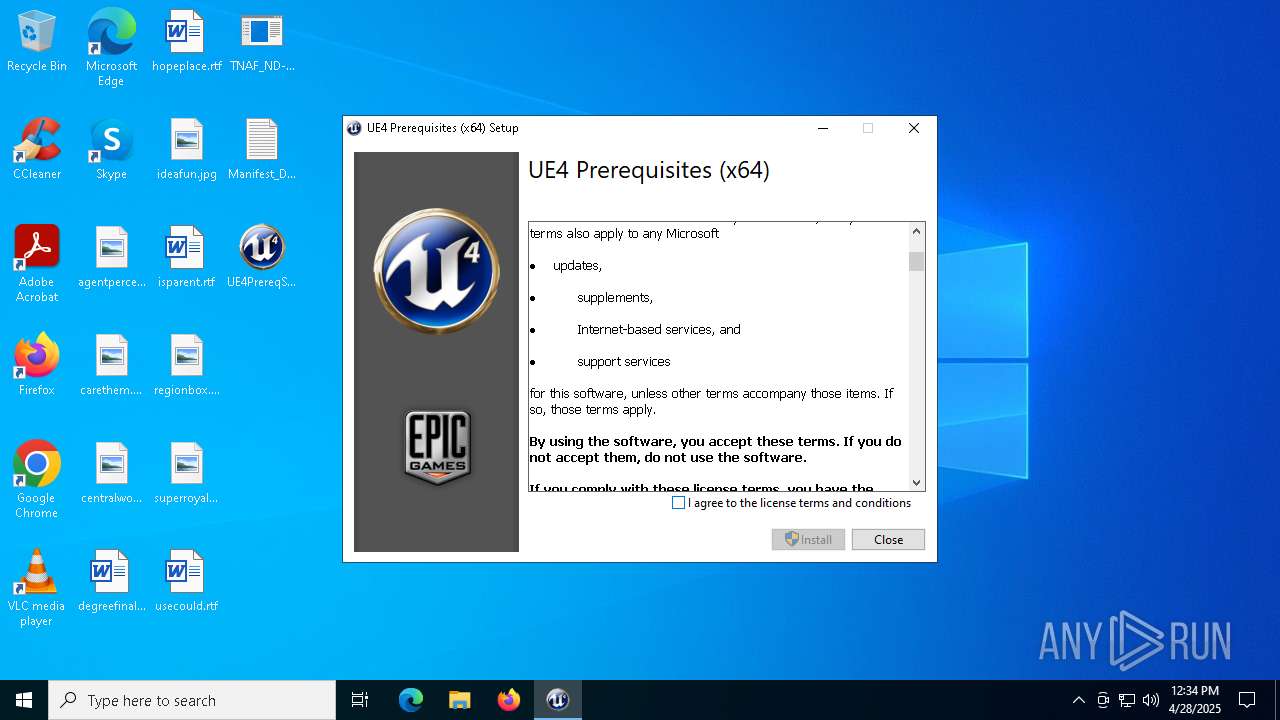The height and width of the screenshot is (720, 1280).
Task: Close the UE4 Prerequisites window via X
Action: (x=913, y=128)
